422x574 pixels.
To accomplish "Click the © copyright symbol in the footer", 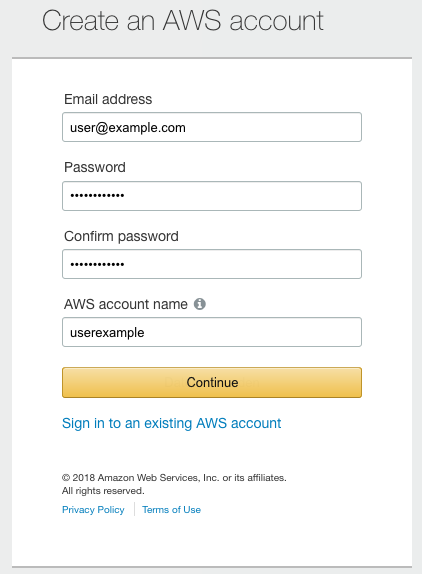I will tap(66, 478).
